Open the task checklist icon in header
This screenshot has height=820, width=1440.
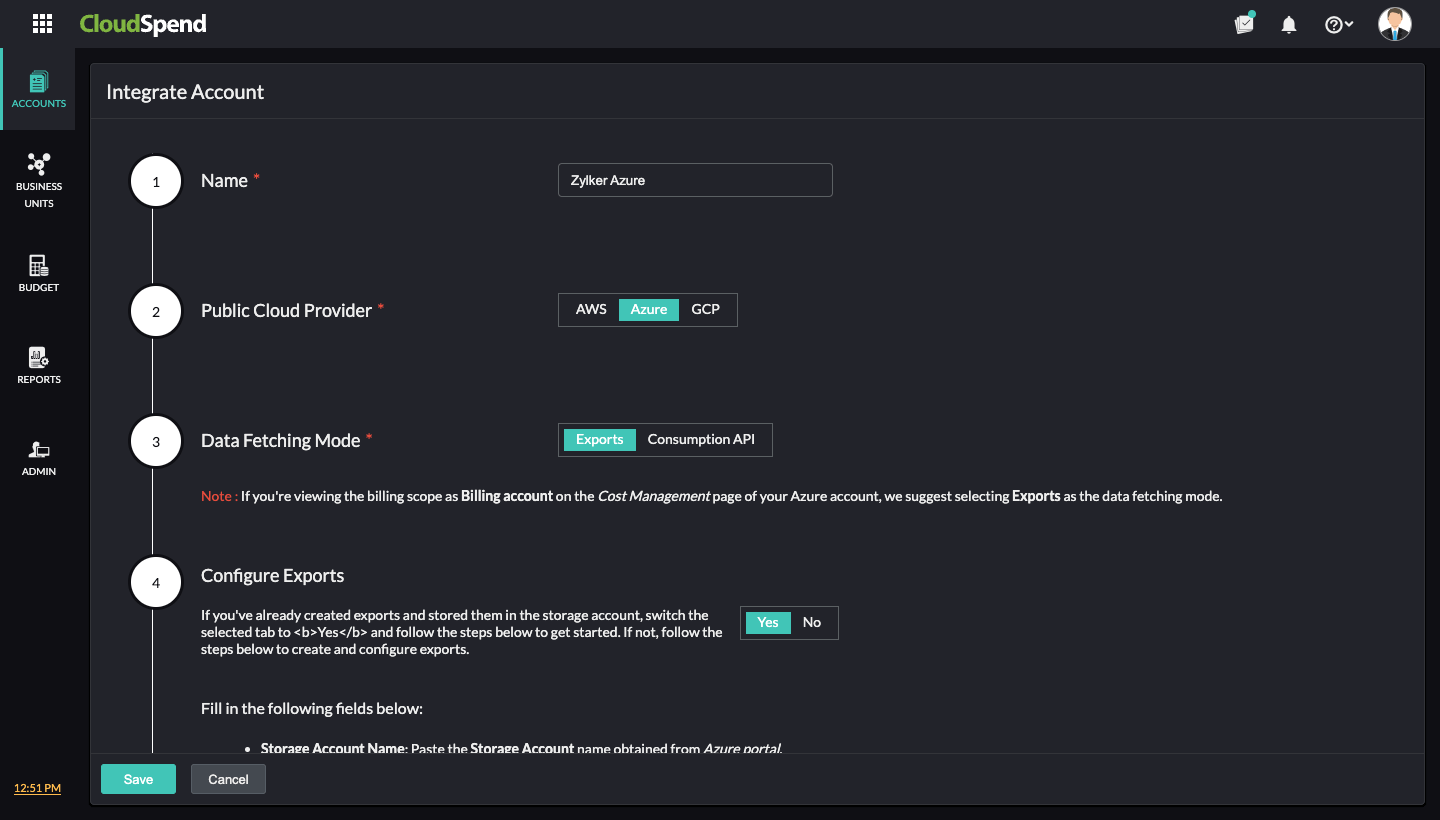tap(1244, 24)
